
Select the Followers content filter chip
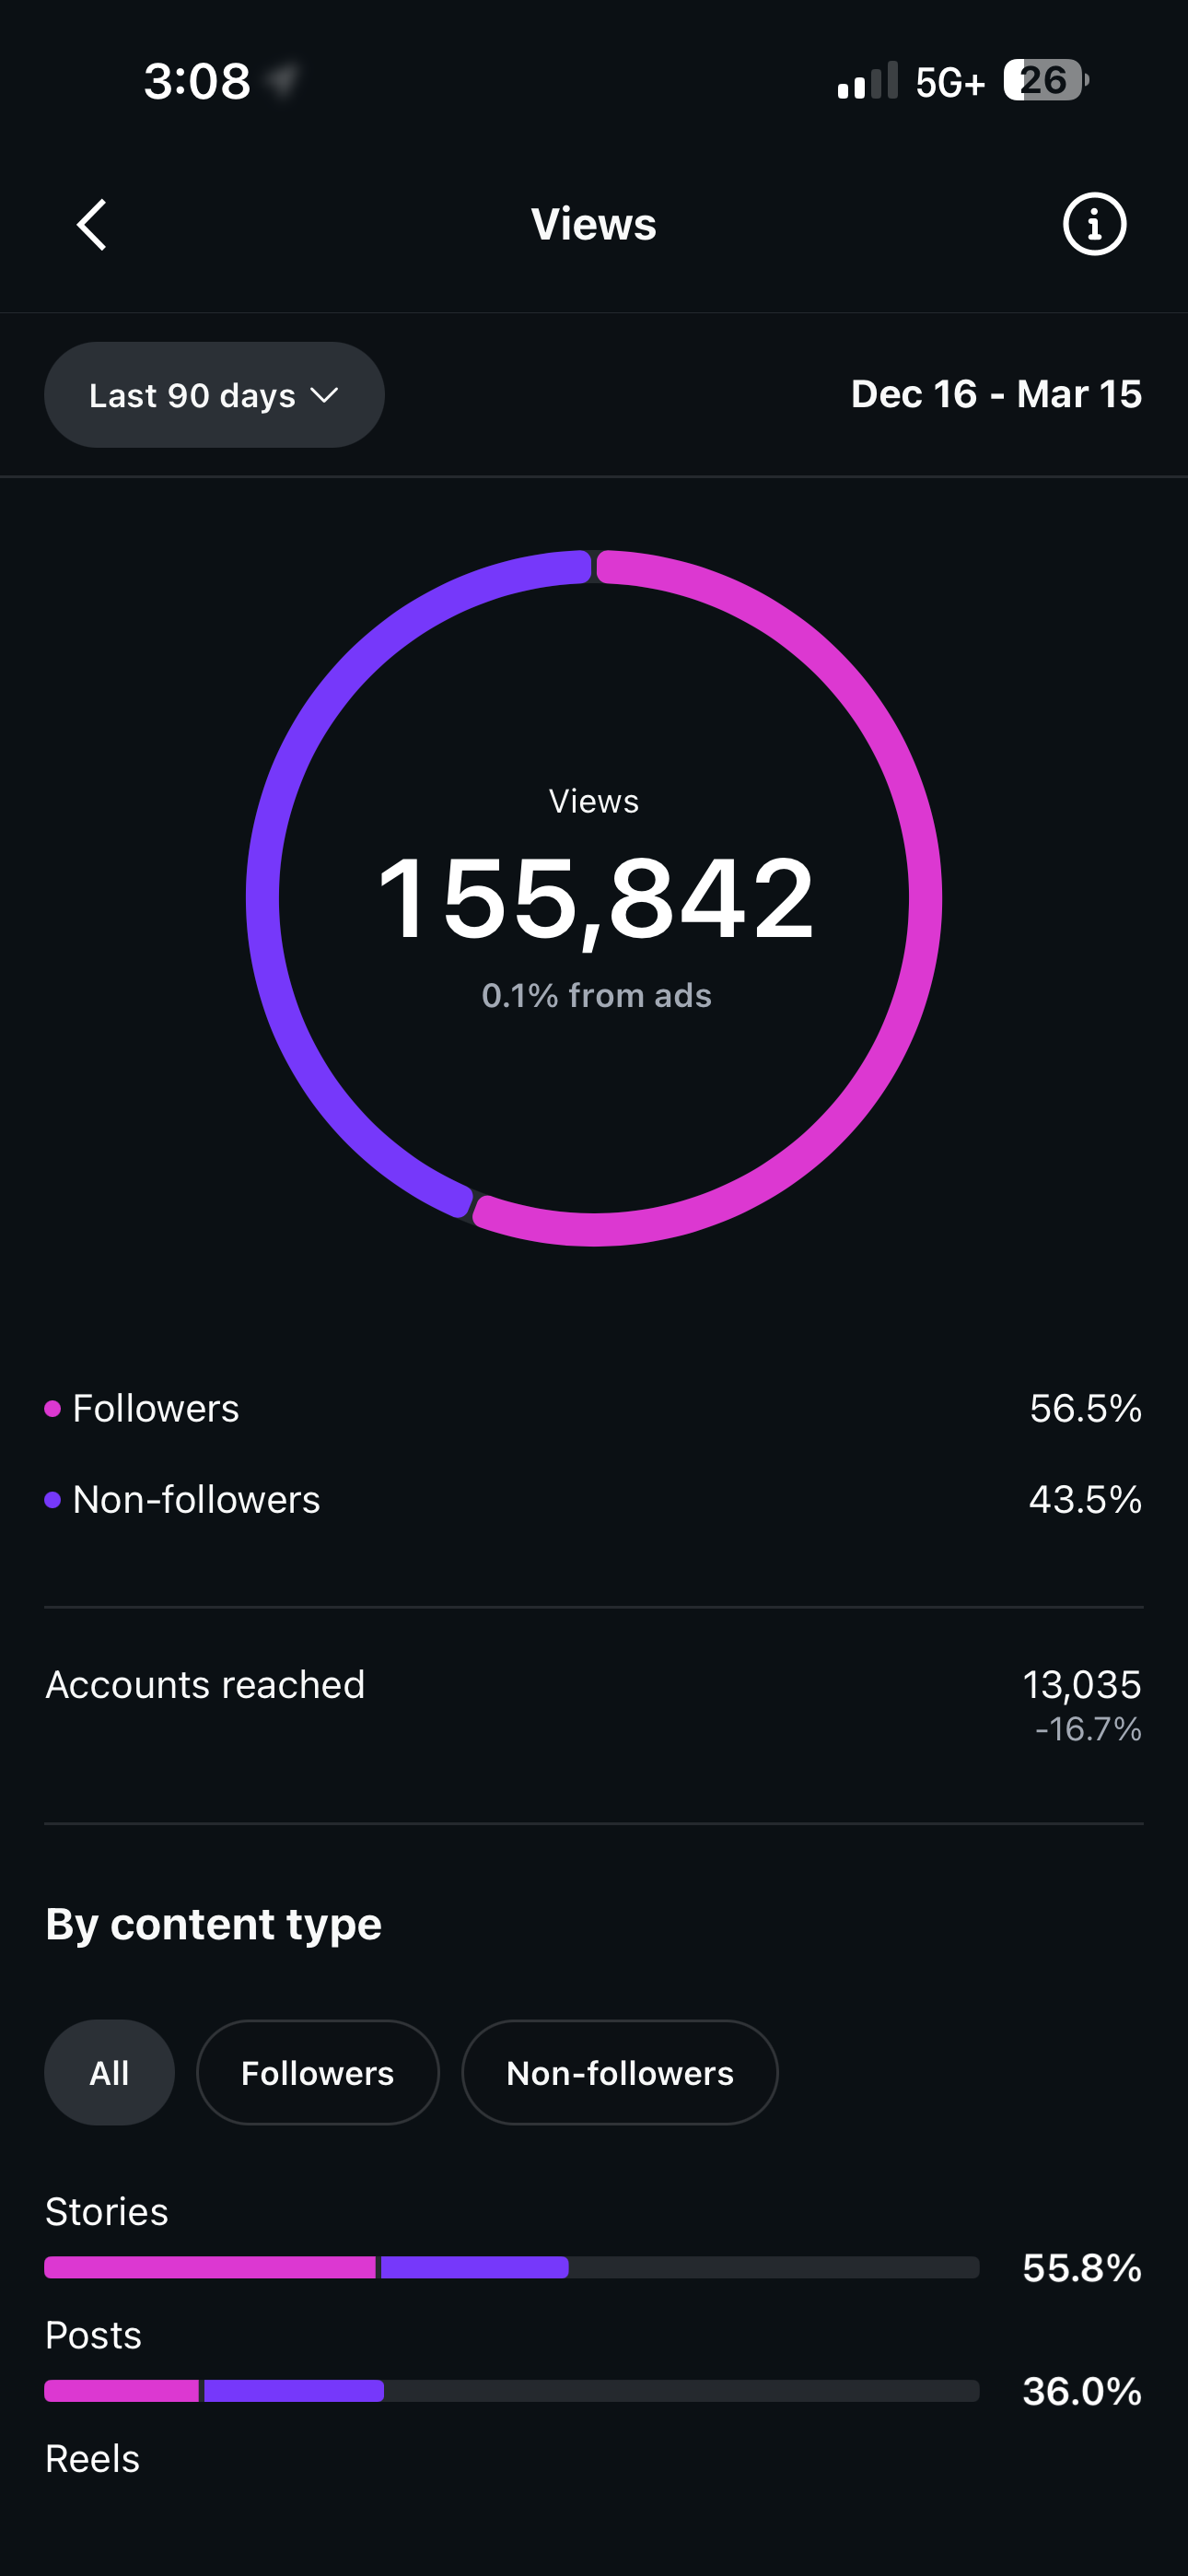[x=317, y=2072]
